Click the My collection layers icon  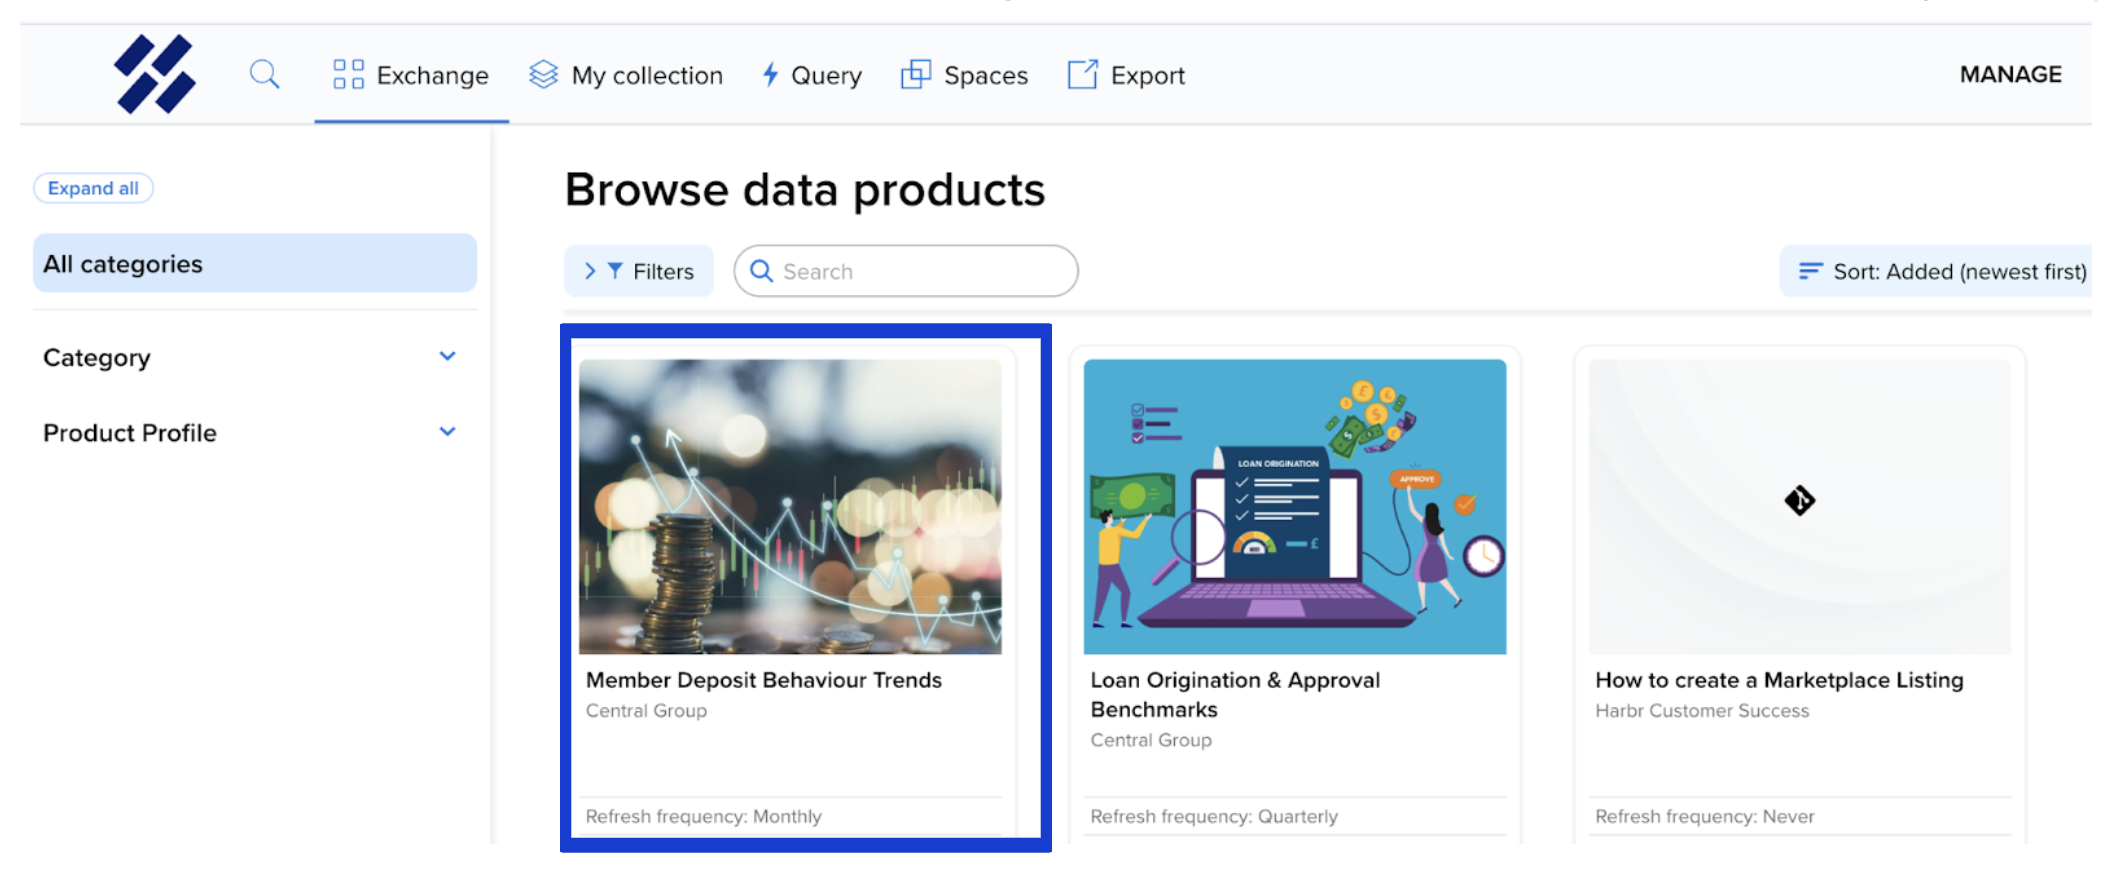[x=543, y=74]
